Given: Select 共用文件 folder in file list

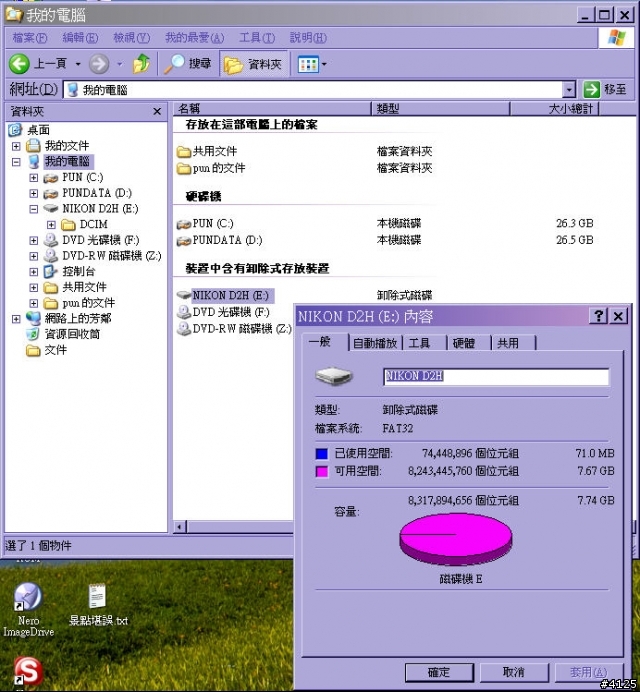Looking at the screenshot, I should 207,151.
